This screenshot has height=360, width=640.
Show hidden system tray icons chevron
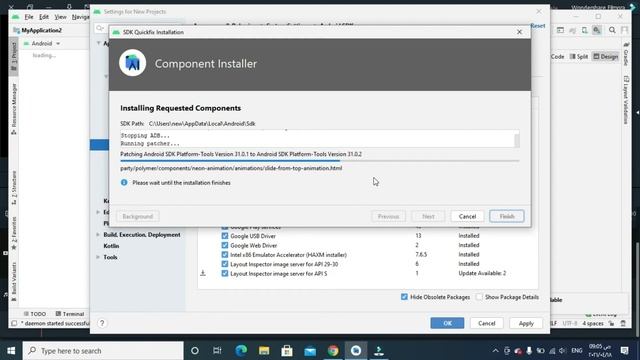495,351
